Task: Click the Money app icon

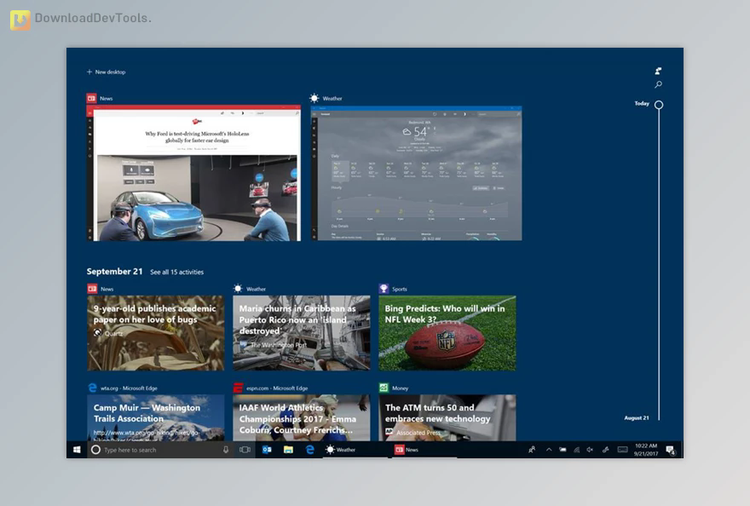Action: [384, 388]
